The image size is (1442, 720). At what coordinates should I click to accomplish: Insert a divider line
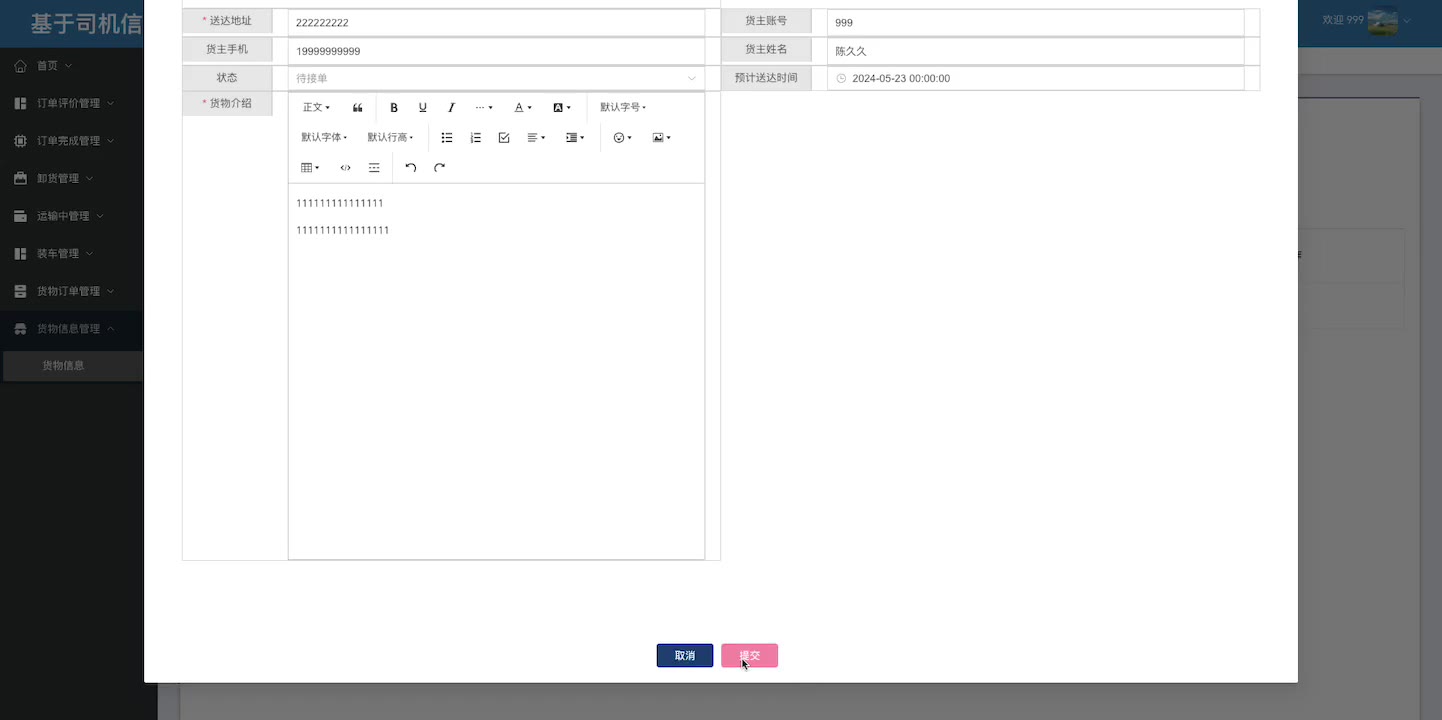click(x=374, y=168)
